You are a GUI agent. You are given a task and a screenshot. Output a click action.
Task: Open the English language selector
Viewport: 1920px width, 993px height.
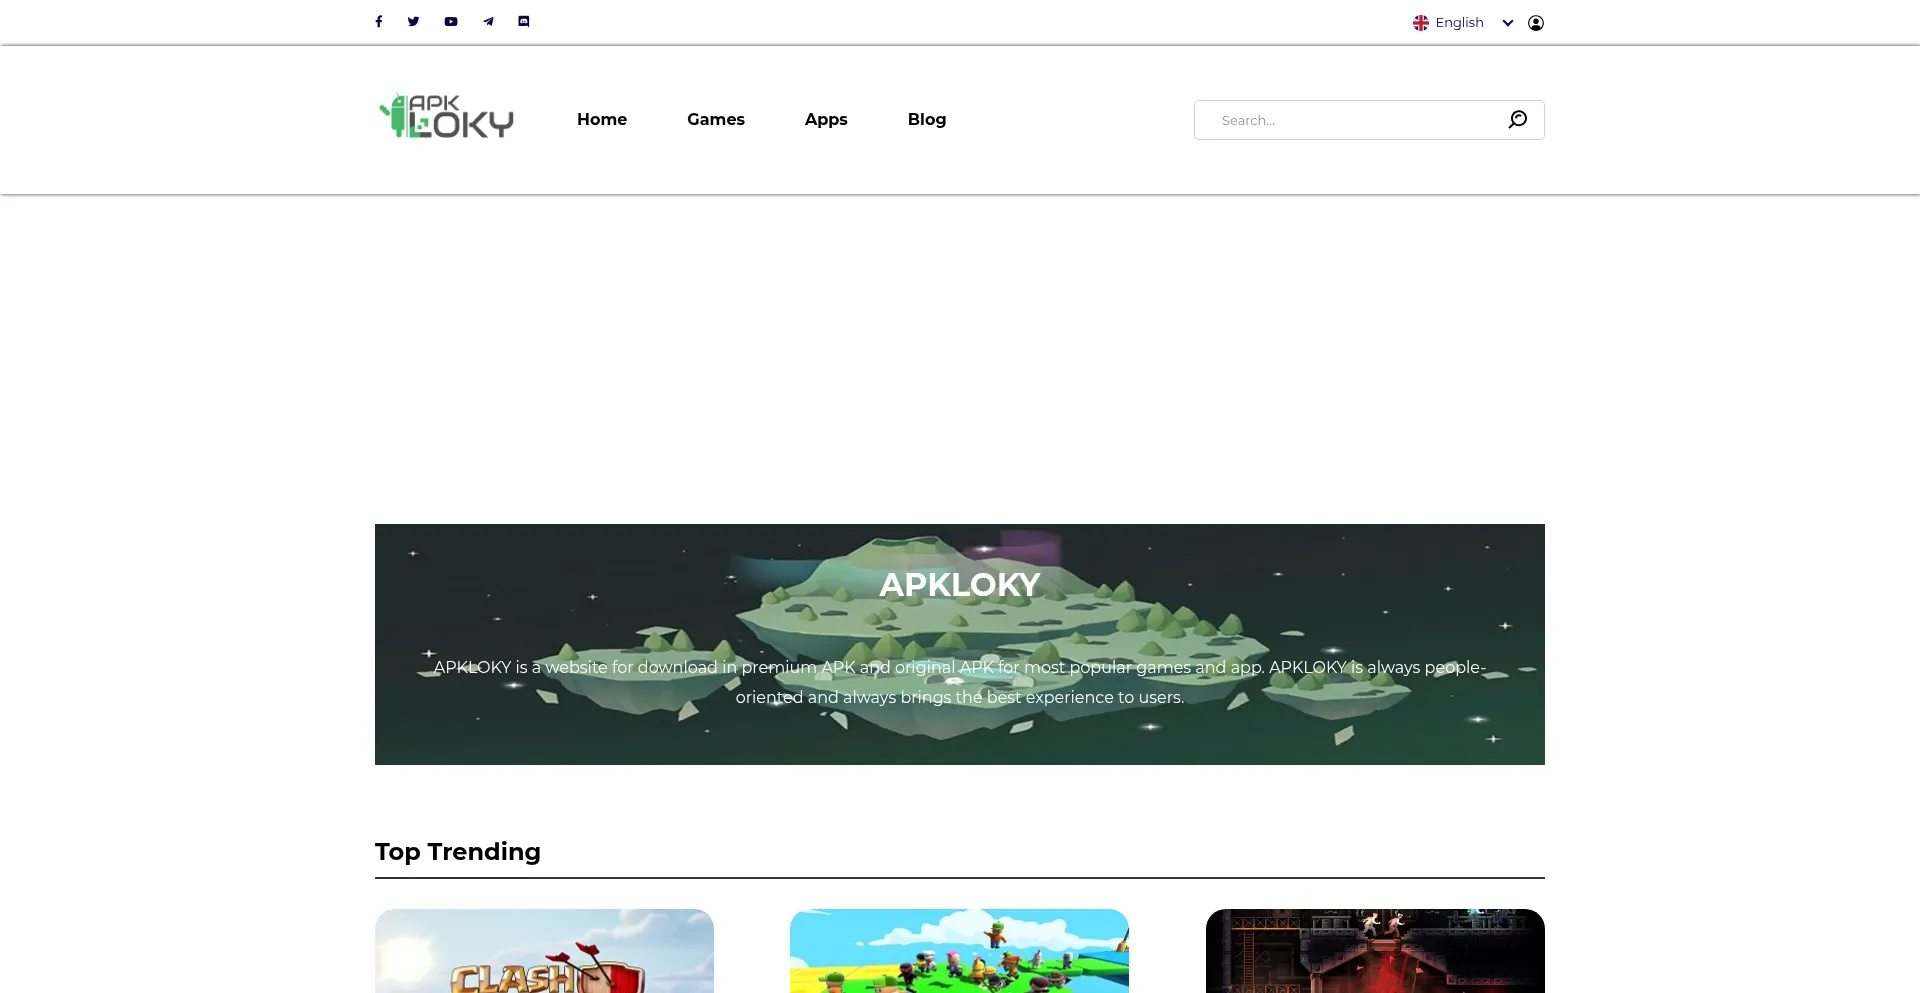pyautogui.click(x=1459, y=23)
